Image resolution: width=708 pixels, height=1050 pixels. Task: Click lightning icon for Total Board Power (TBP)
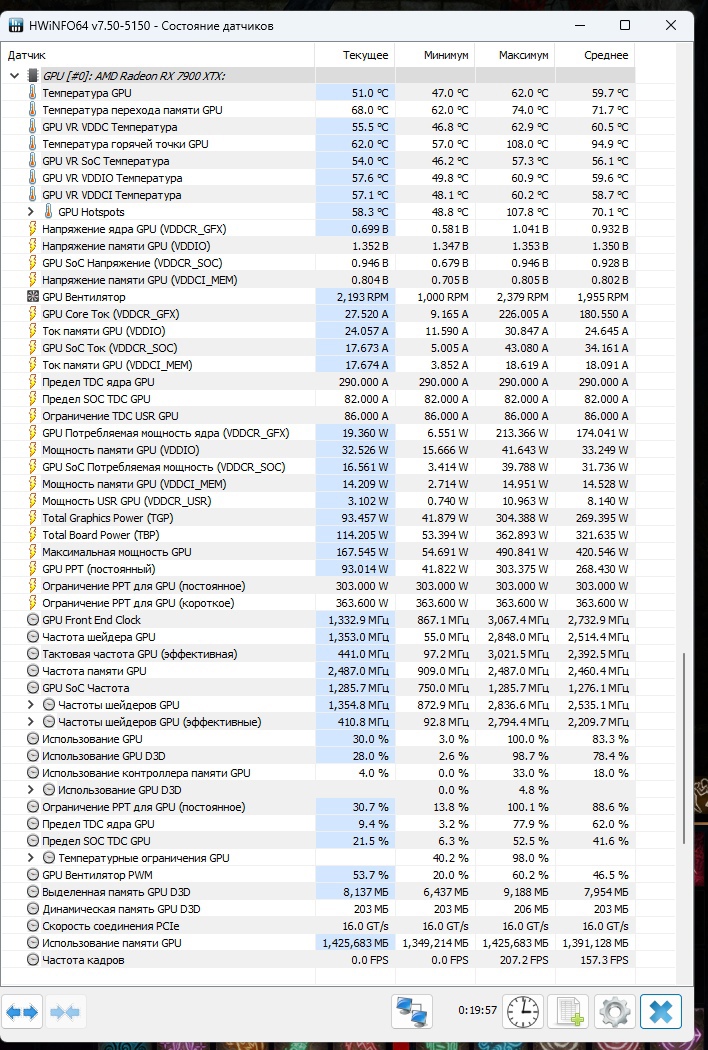click(x=32, y=534)
